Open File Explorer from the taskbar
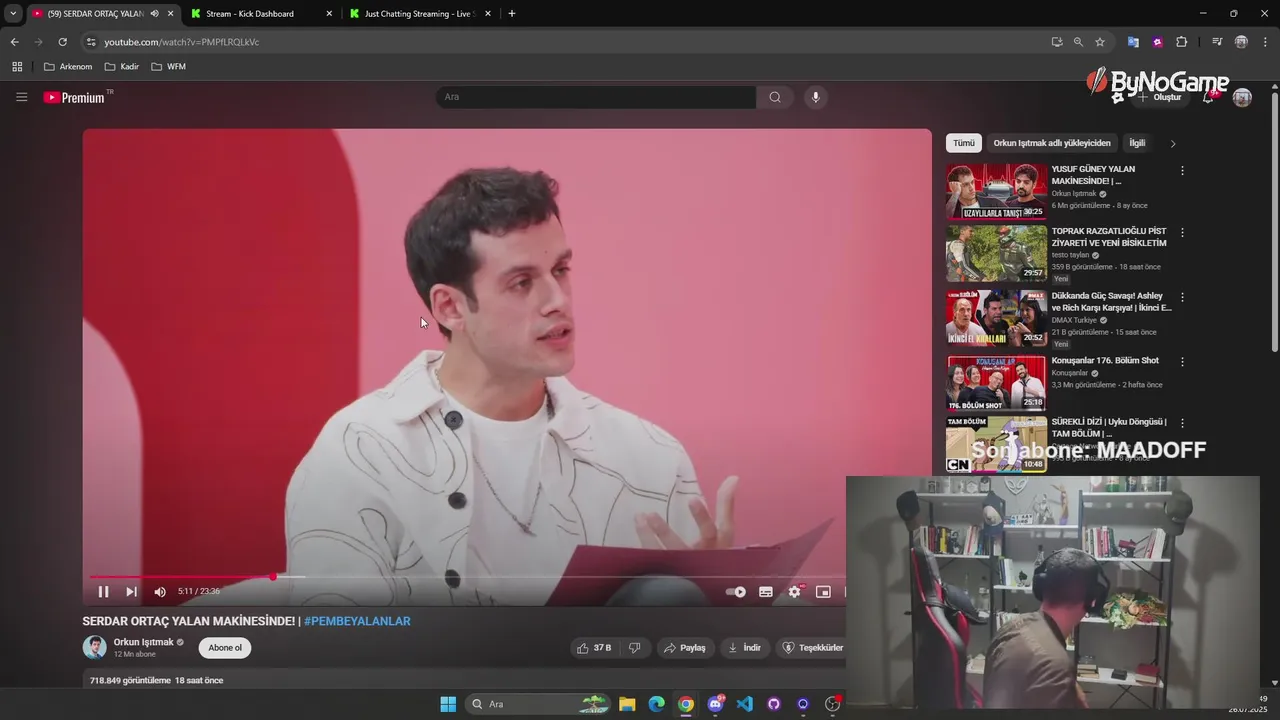 (x=627, y=704)
